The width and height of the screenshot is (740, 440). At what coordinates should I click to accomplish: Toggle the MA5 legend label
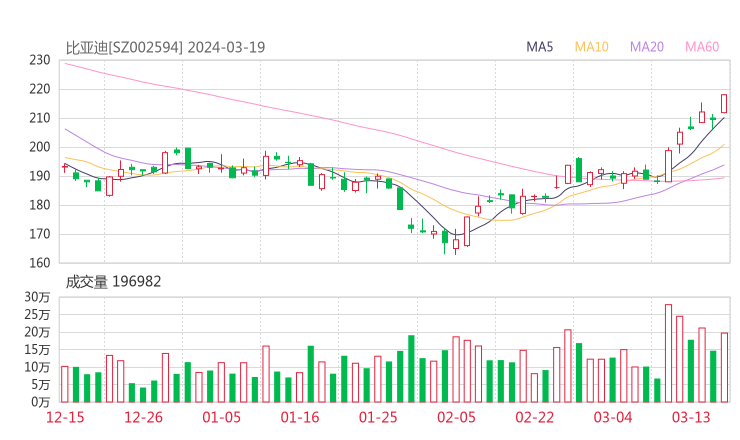(x=540, y=47)
